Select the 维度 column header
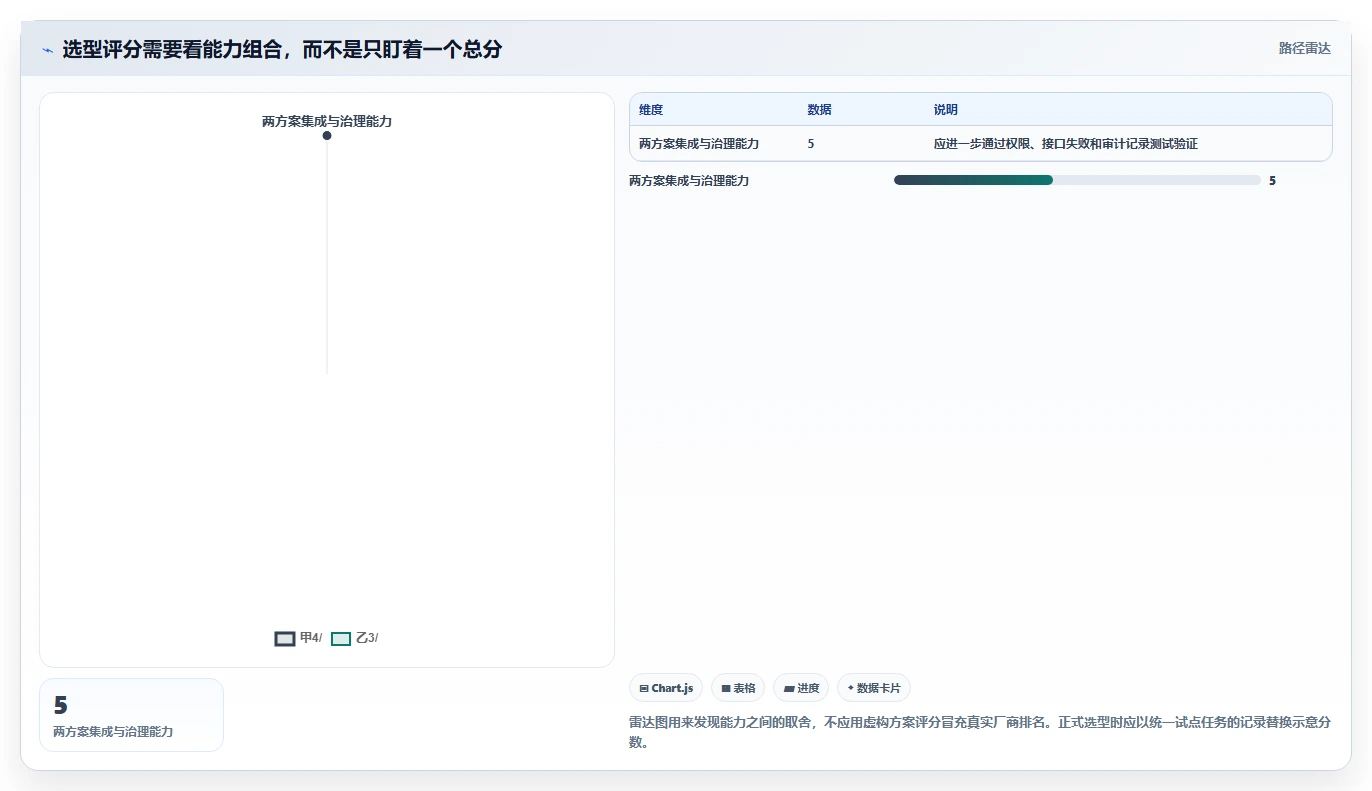The height and width of the screenshot is (791, 1372). click(x=651, y=110)
